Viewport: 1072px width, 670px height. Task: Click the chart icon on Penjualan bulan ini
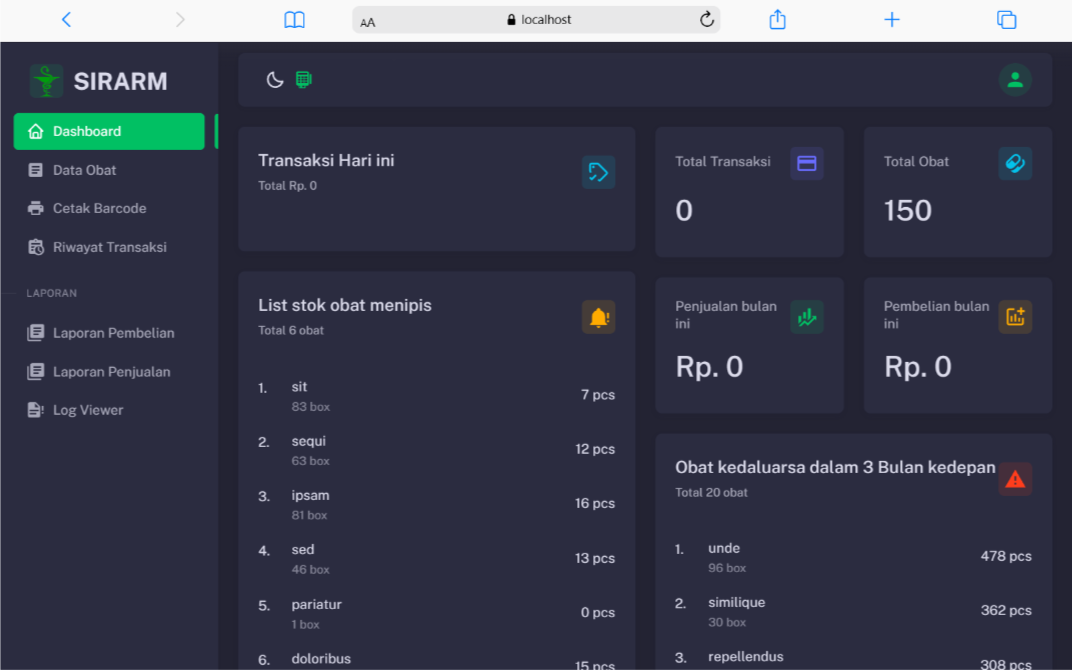[x=807, y=317]
